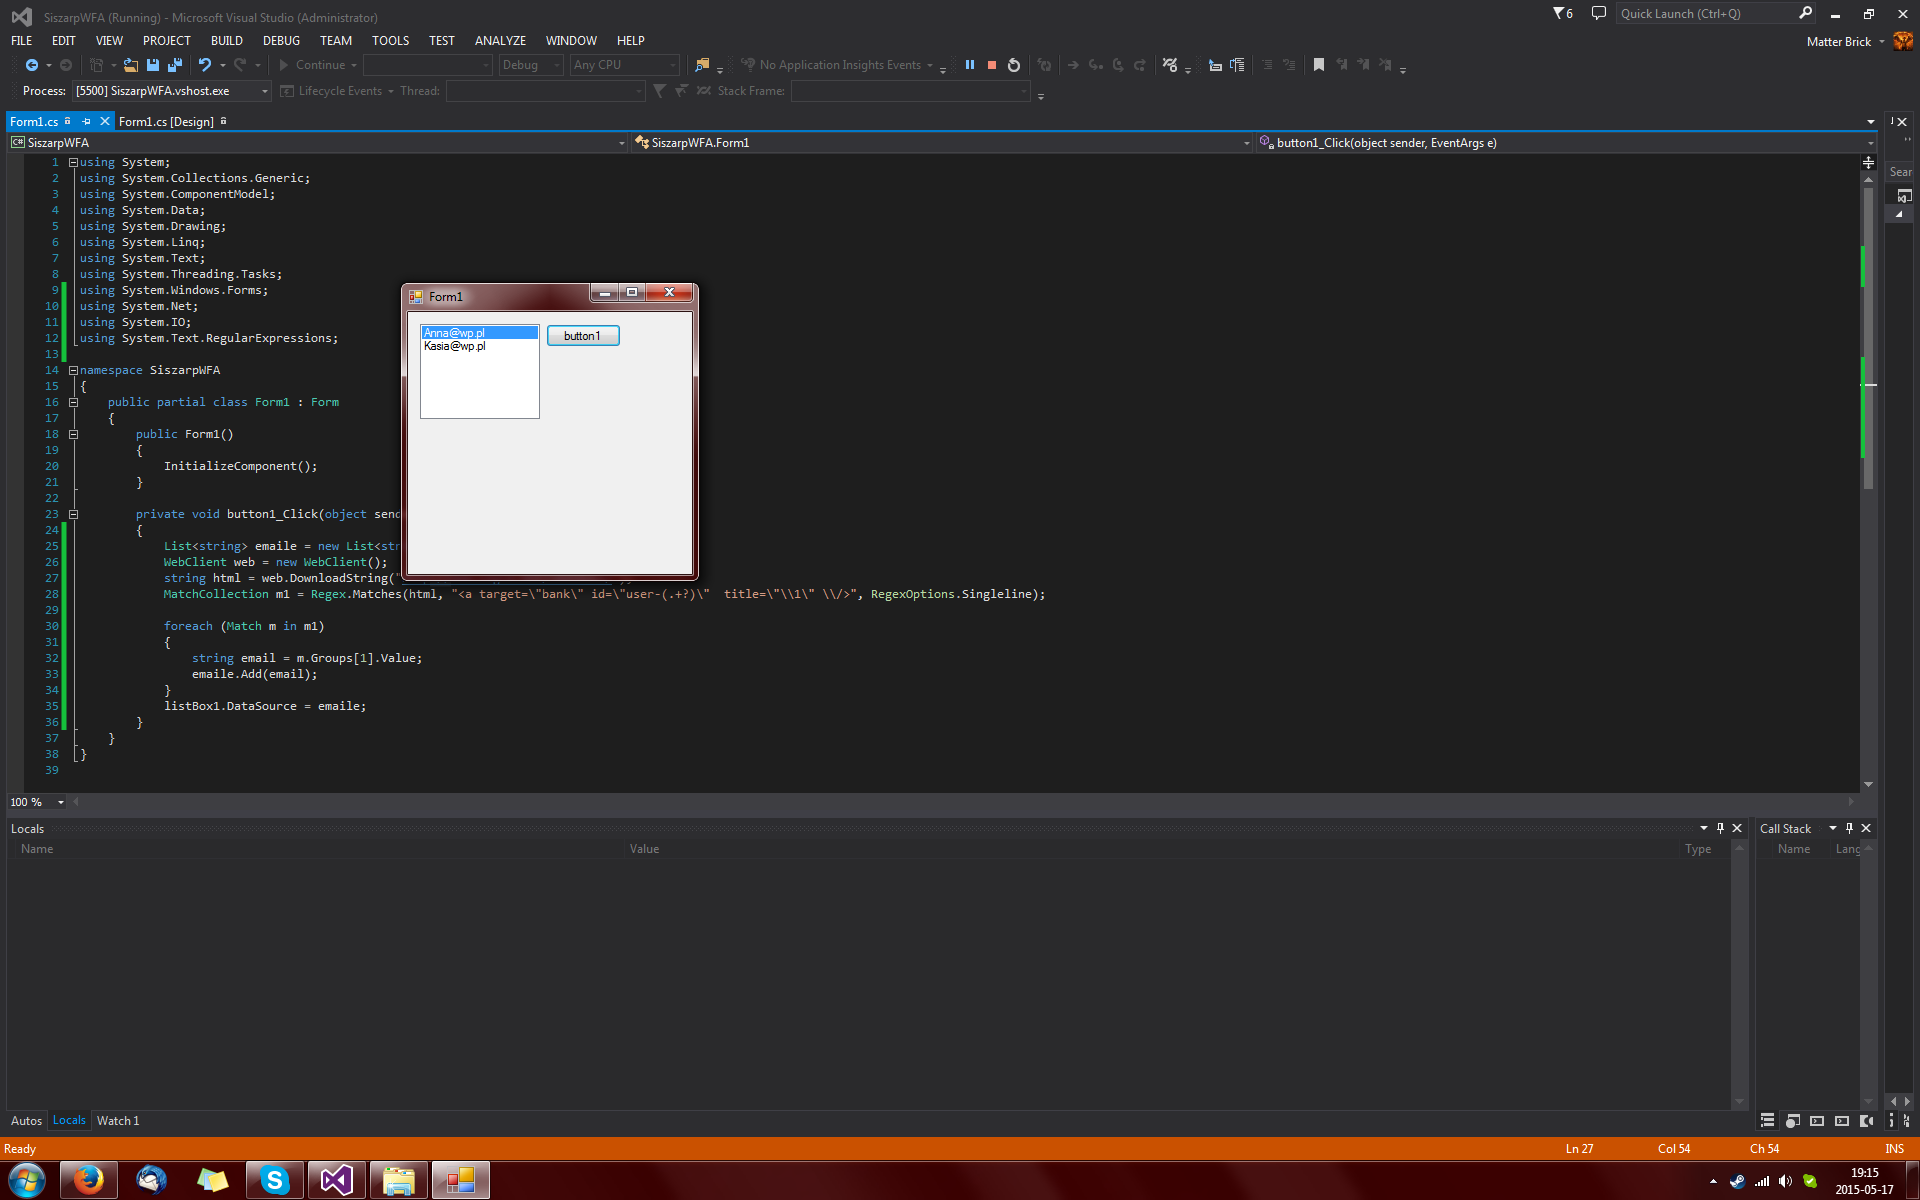
Task: Select Anna@wp.pl in the listbox
Action: [480, 333]
